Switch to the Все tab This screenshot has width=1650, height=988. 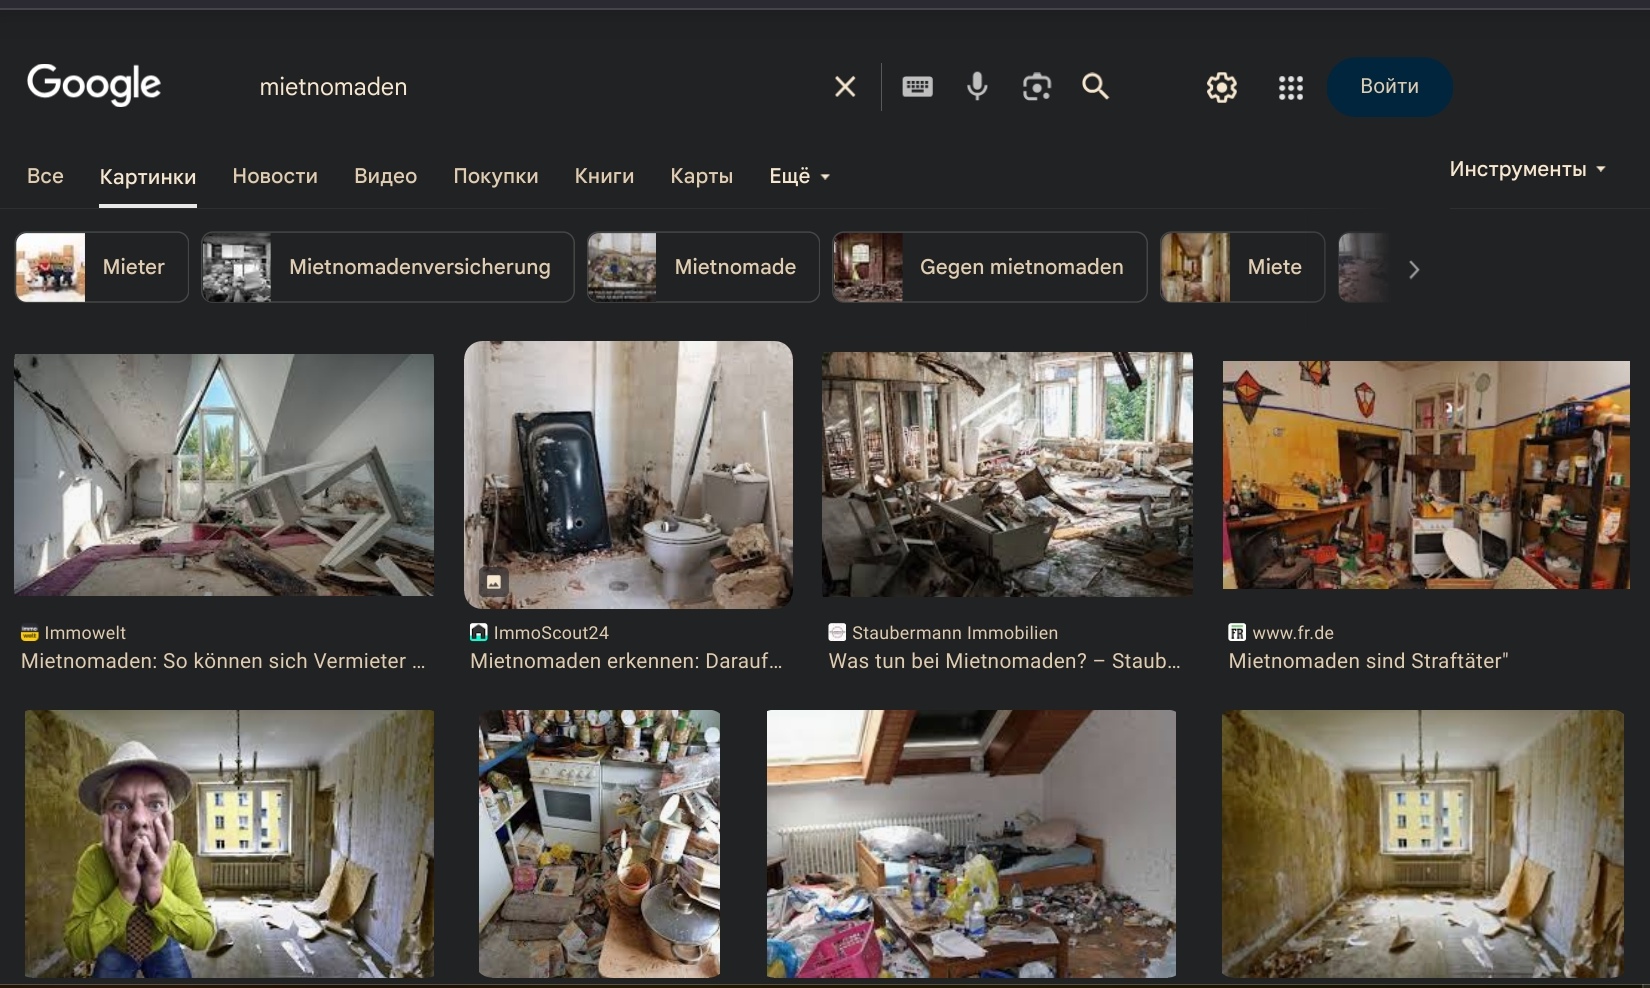[x=45, y=176]
